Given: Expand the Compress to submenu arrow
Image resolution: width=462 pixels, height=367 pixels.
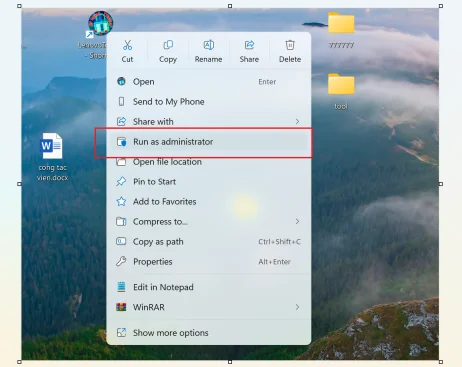Looking at the screenshot, I should click(x=297, y=221).
